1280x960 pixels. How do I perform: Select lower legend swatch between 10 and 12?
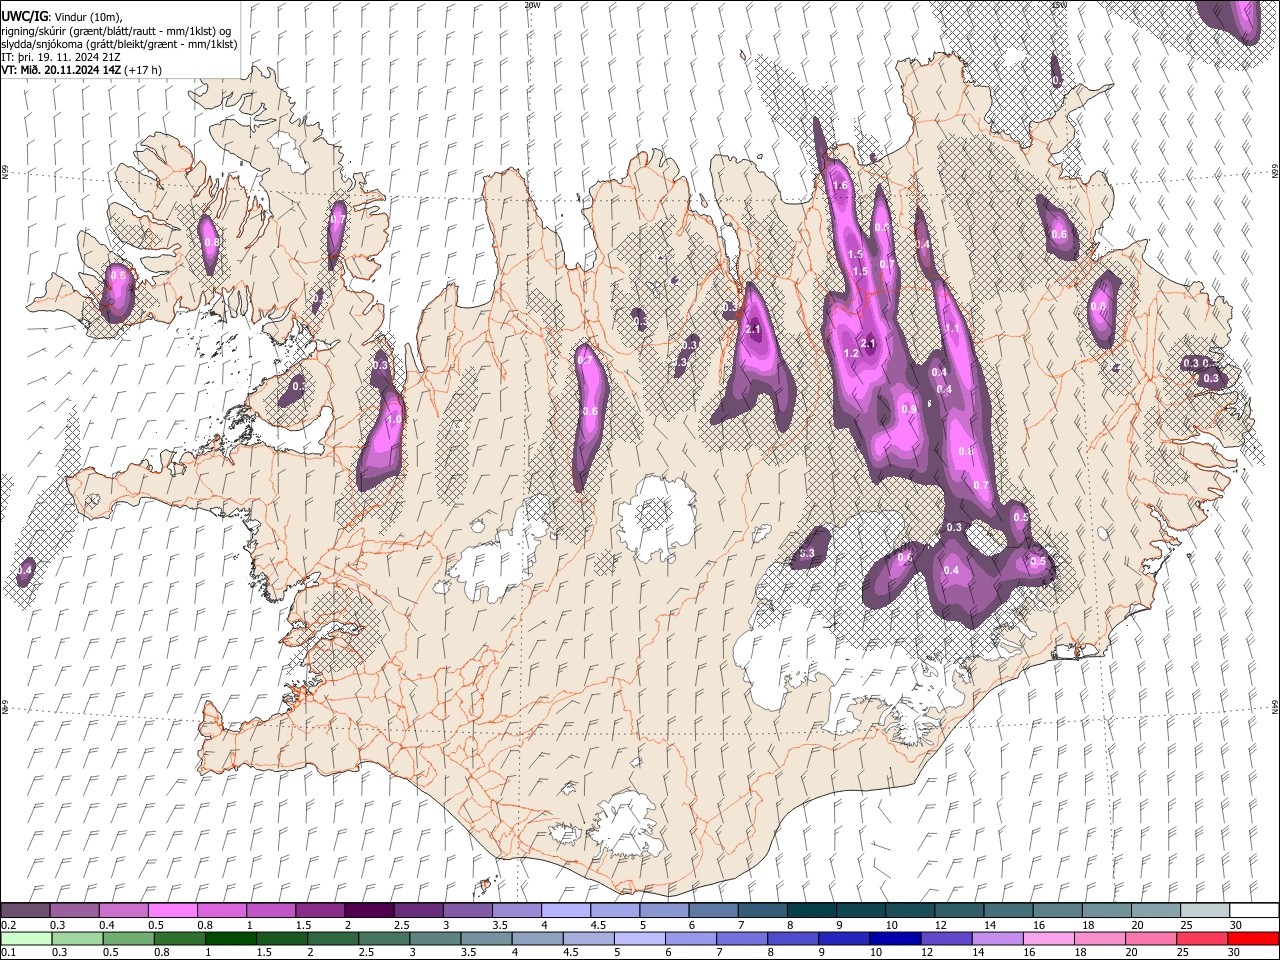(895, 938)
